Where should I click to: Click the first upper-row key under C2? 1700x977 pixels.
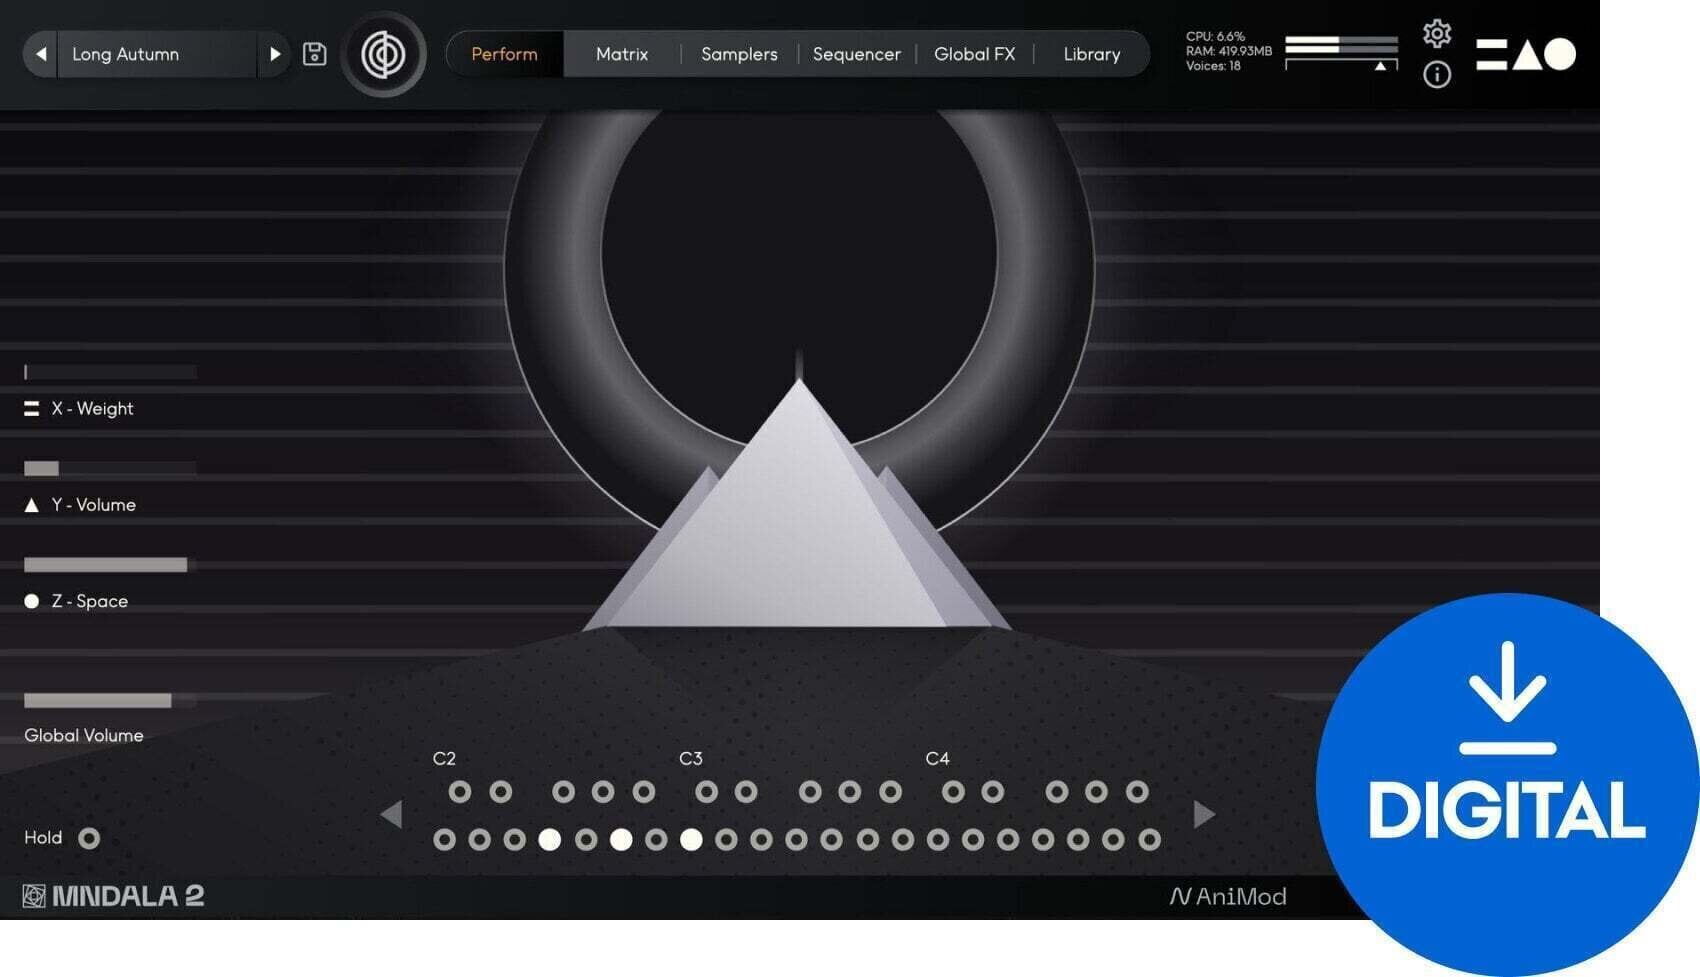460,792
